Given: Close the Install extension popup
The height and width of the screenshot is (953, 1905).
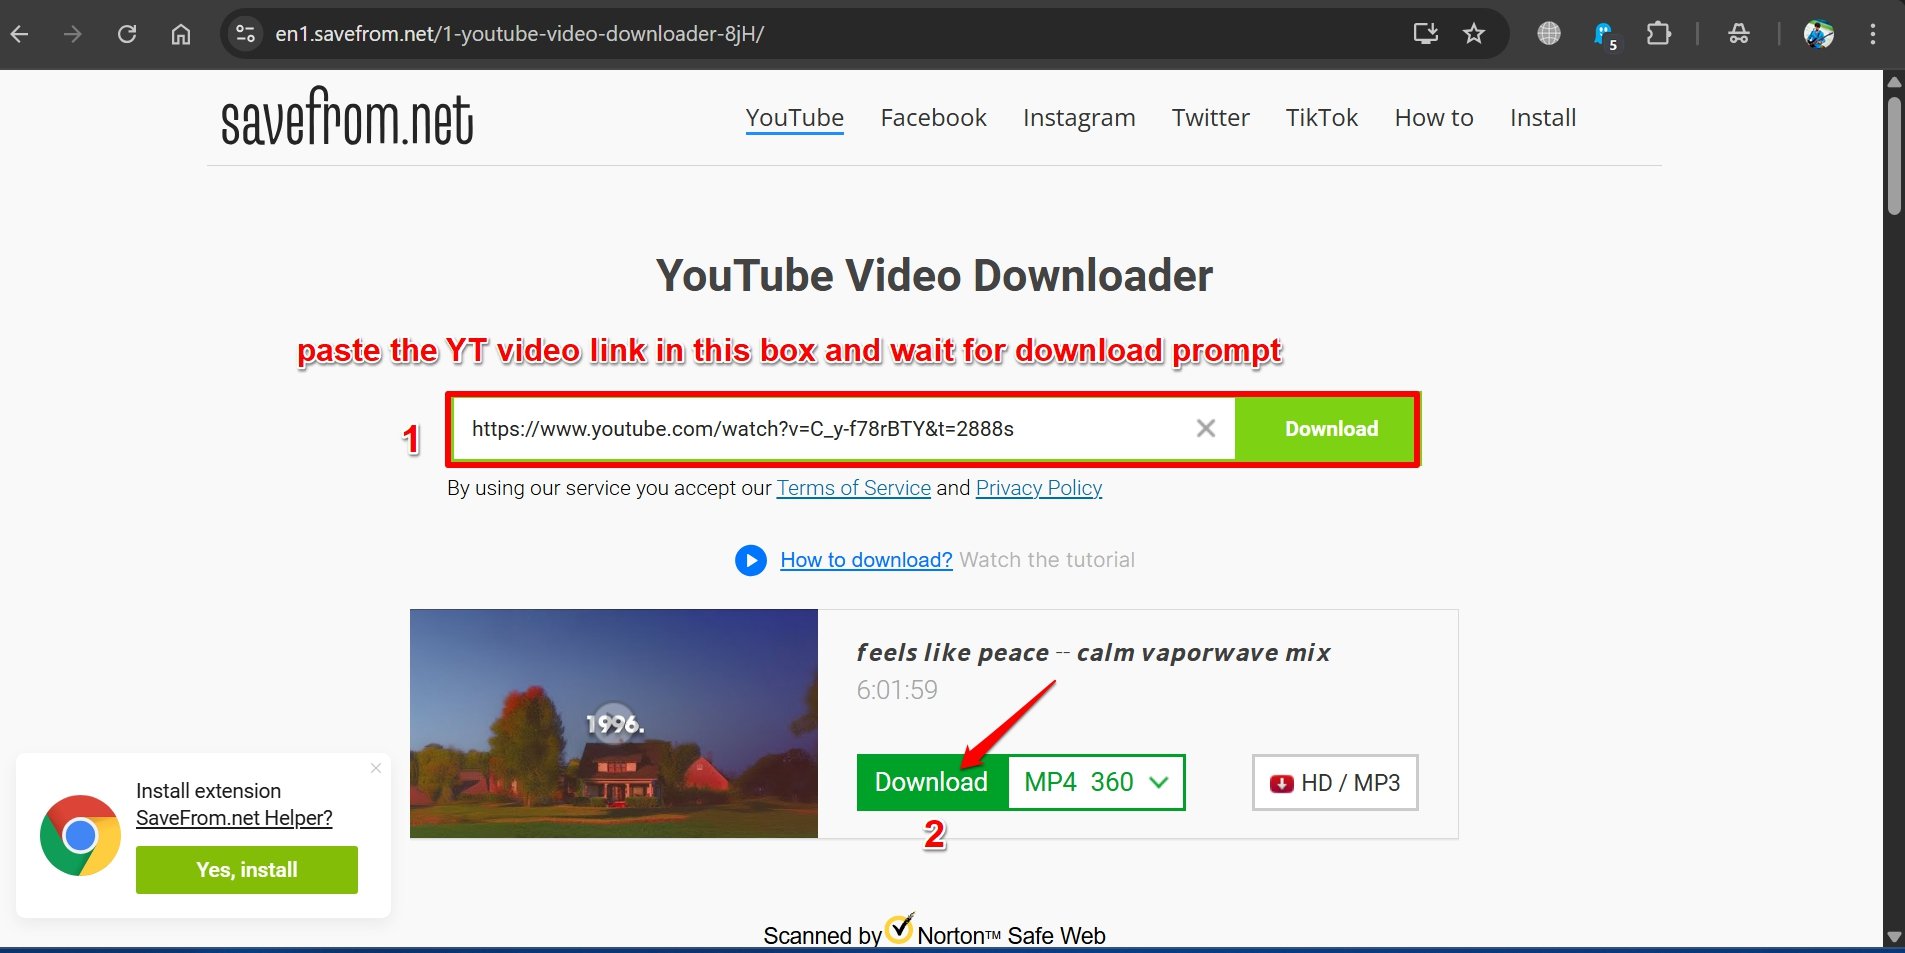Looking at the screenshot, I should coord(376,768).
